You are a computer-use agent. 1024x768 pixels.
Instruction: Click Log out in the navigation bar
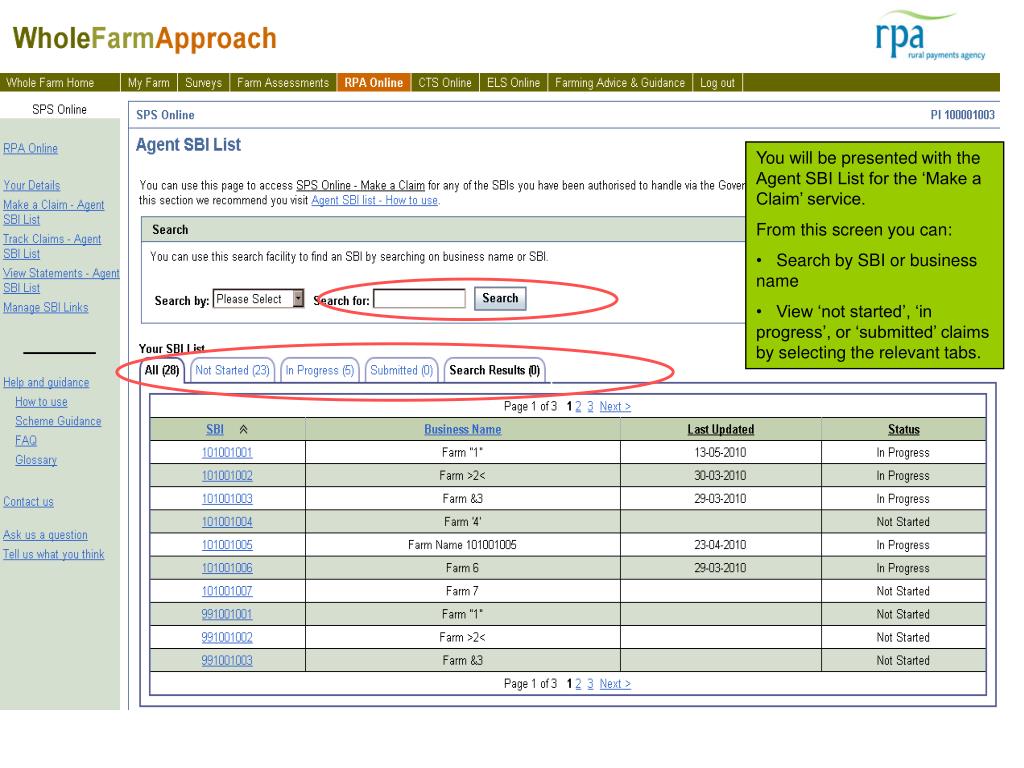[x=717, y=83]
